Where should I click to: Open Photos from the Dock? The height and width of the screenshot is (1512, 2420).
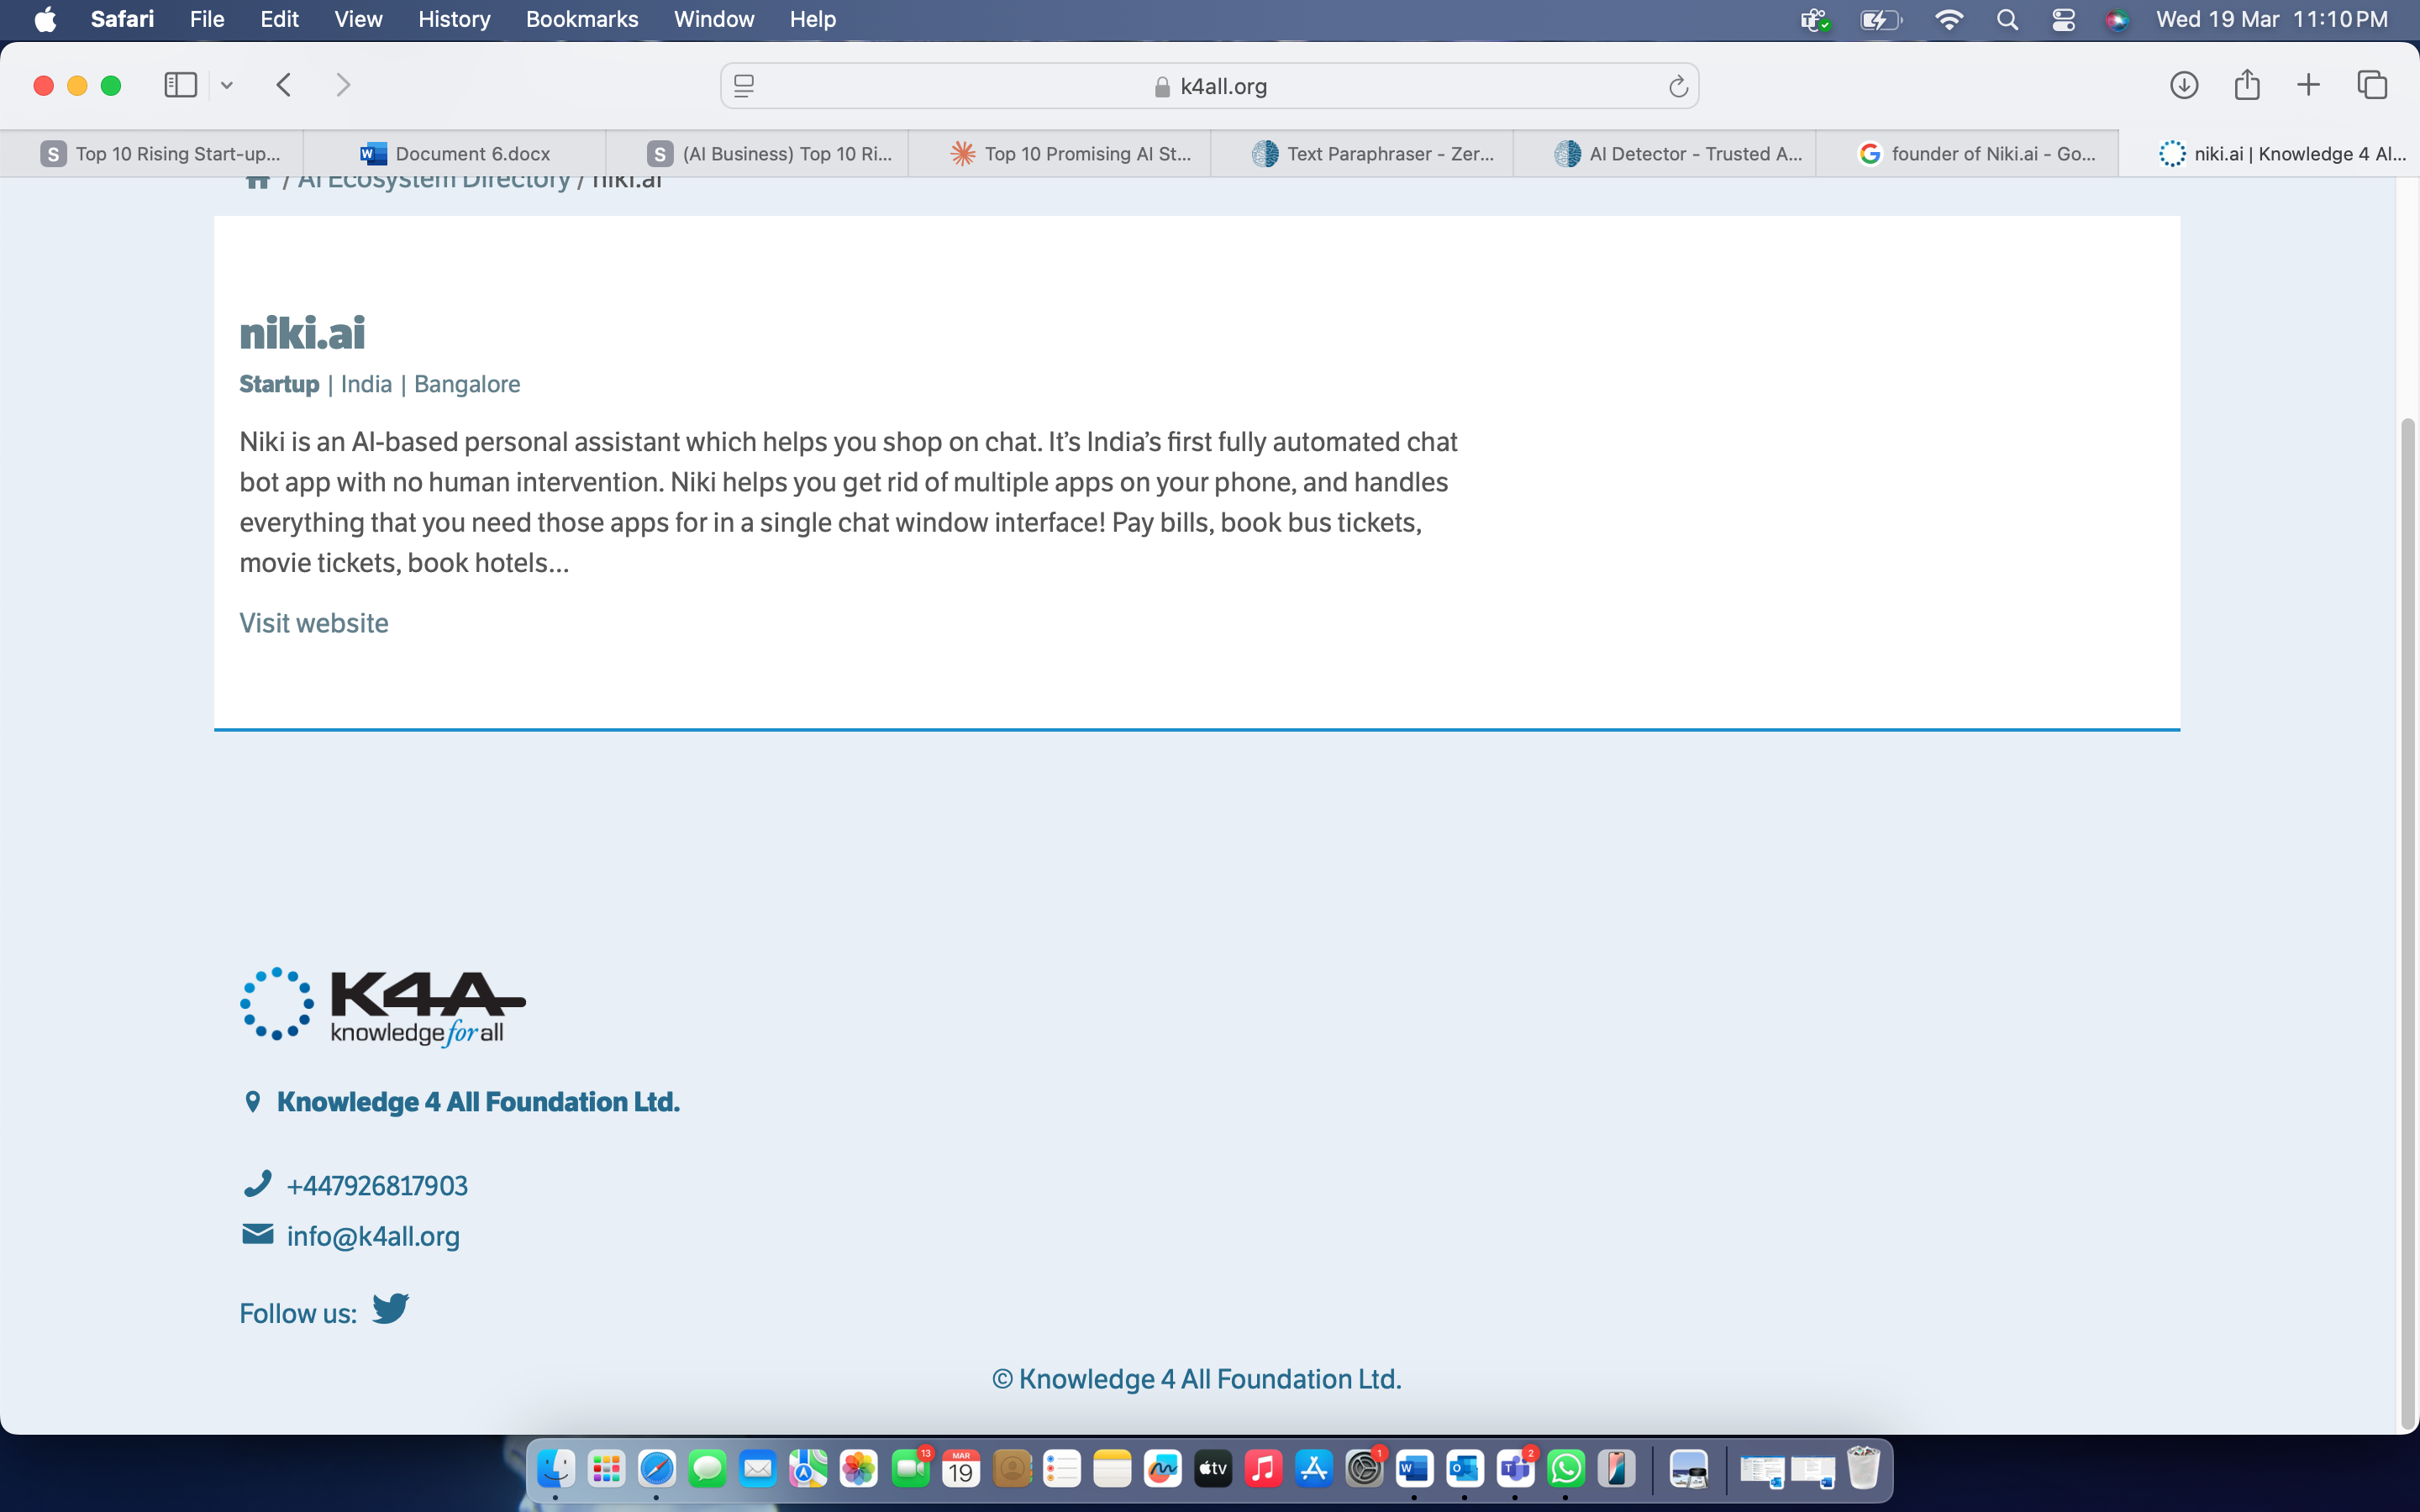click(859, 1468)
